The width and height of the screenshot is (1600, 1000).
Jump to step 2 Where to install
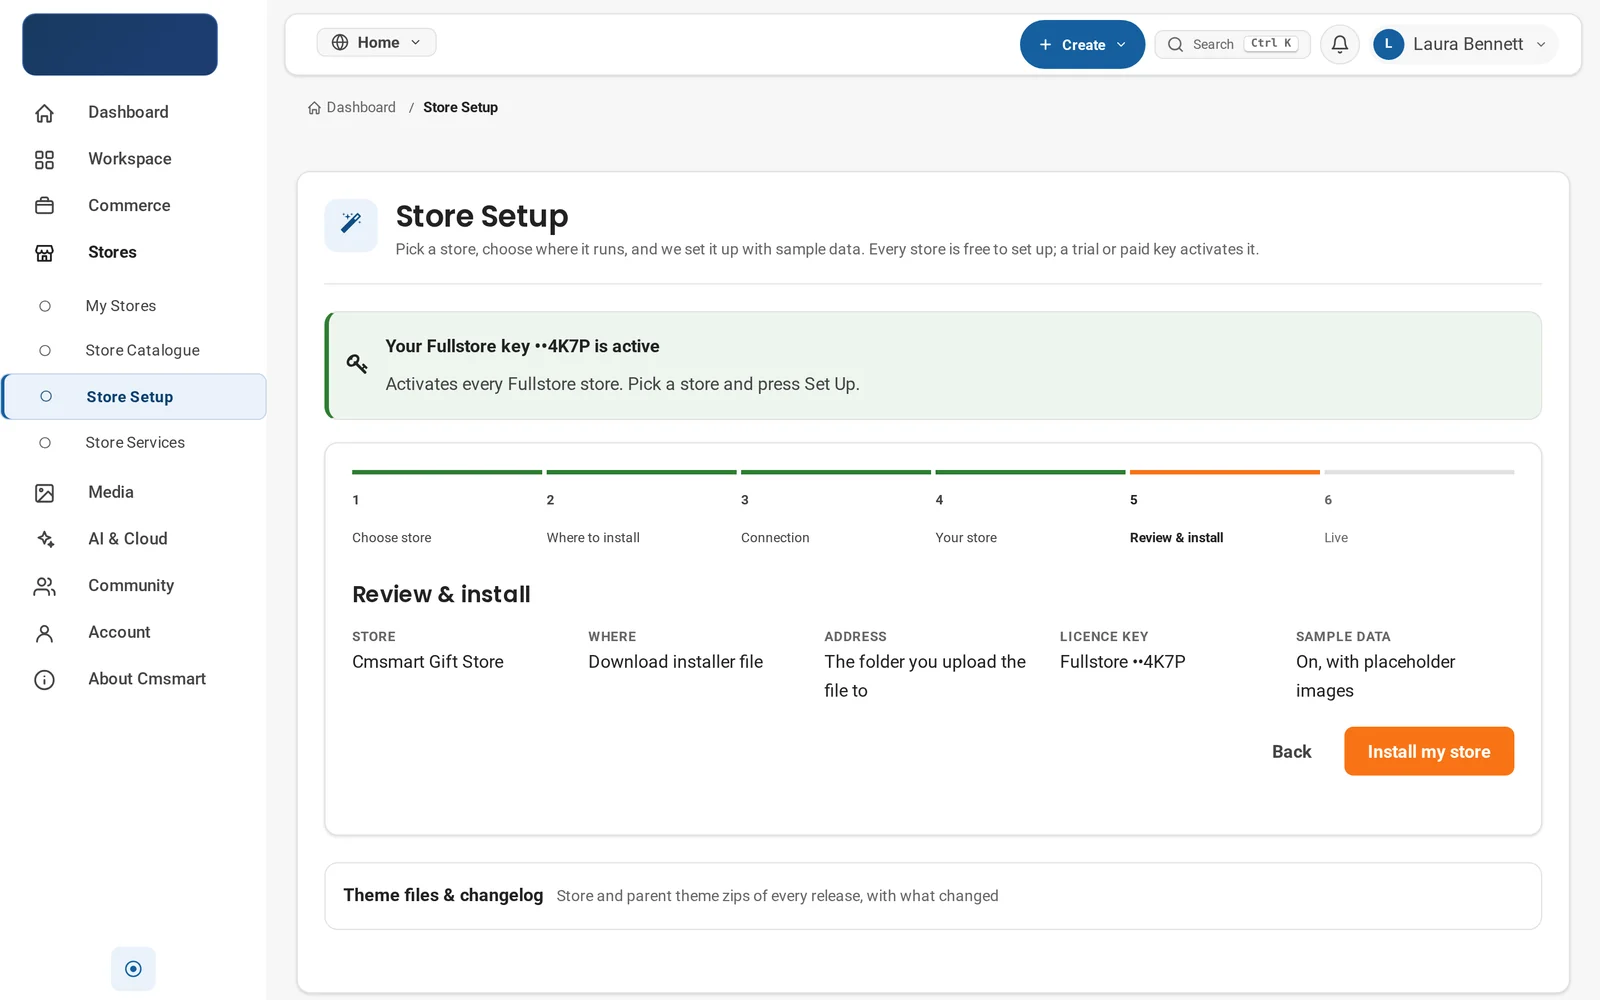tap(641, 508)
